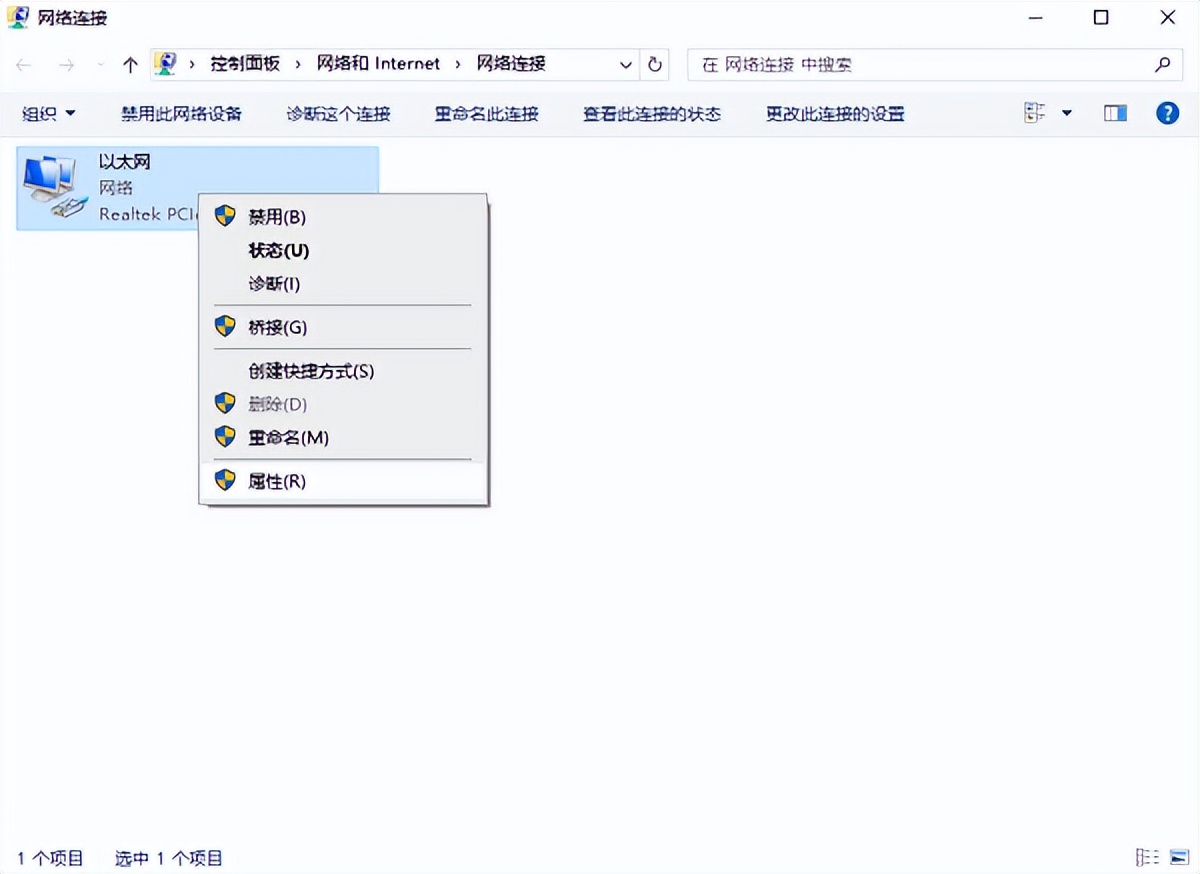The image size is (1200, 874).
Task: Click 网络和 Internet breadcrumb
Action: tap(378, 64)
